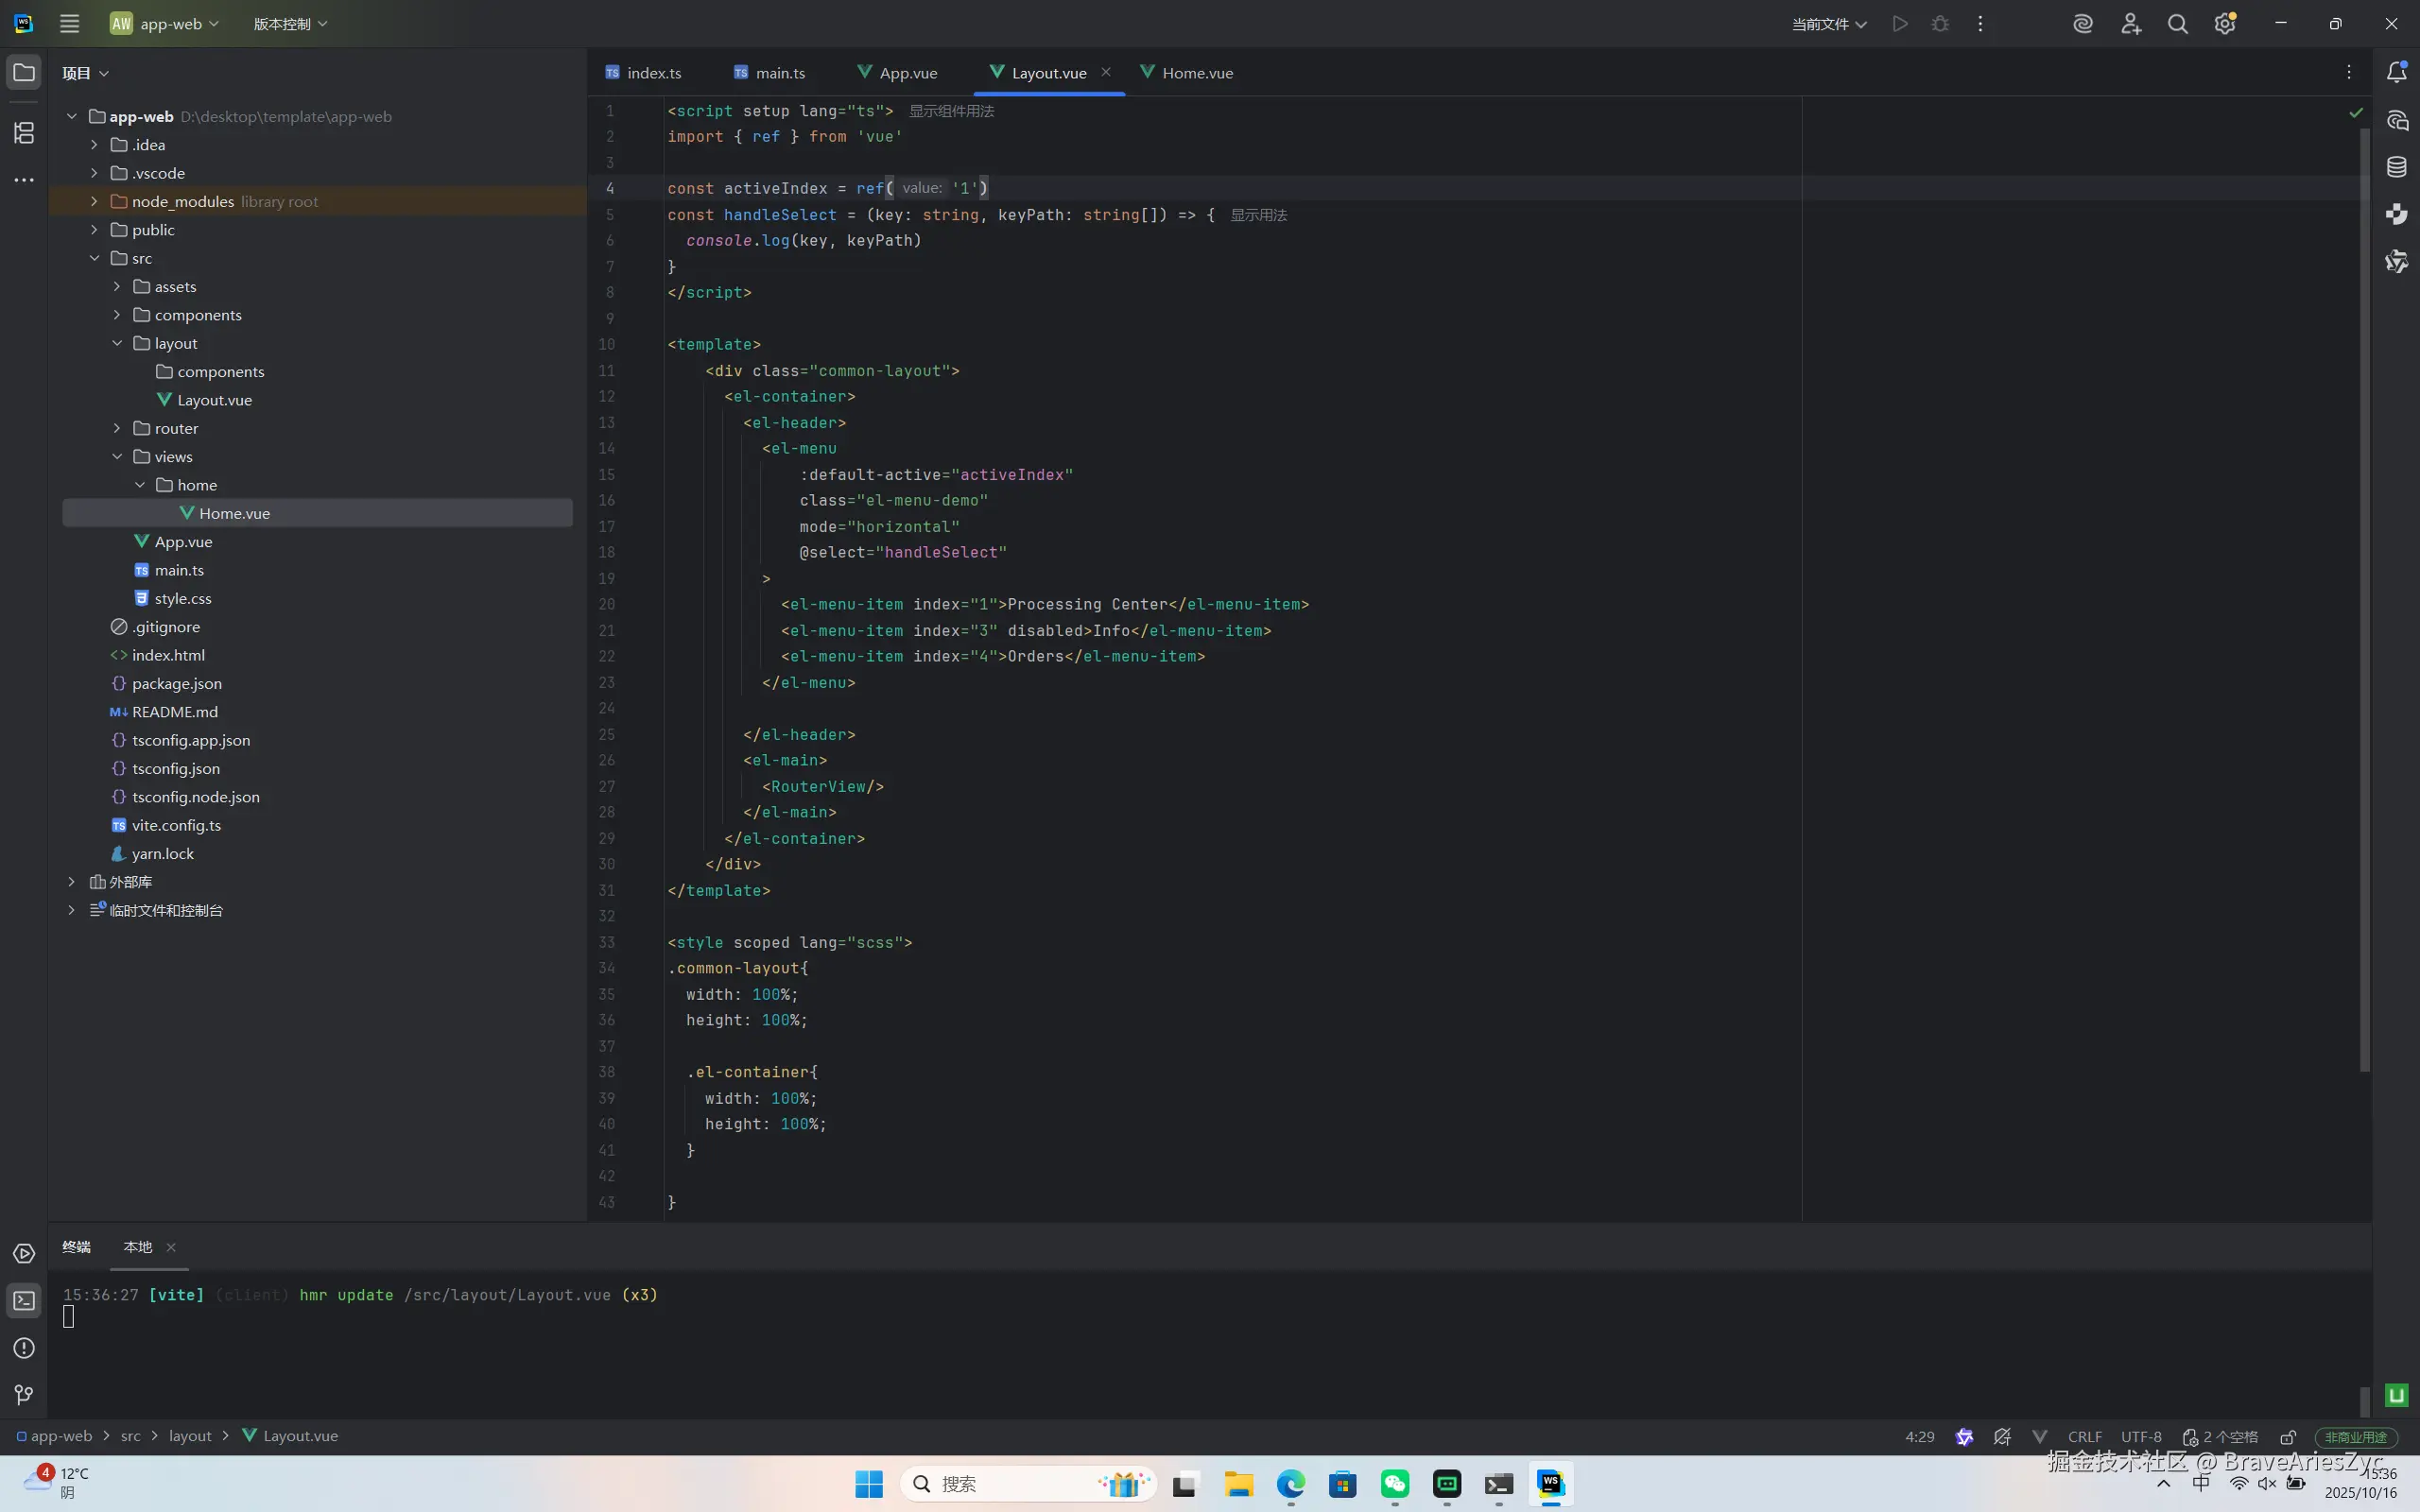Open the Git tool window icon

click(x=24, y=1395)
